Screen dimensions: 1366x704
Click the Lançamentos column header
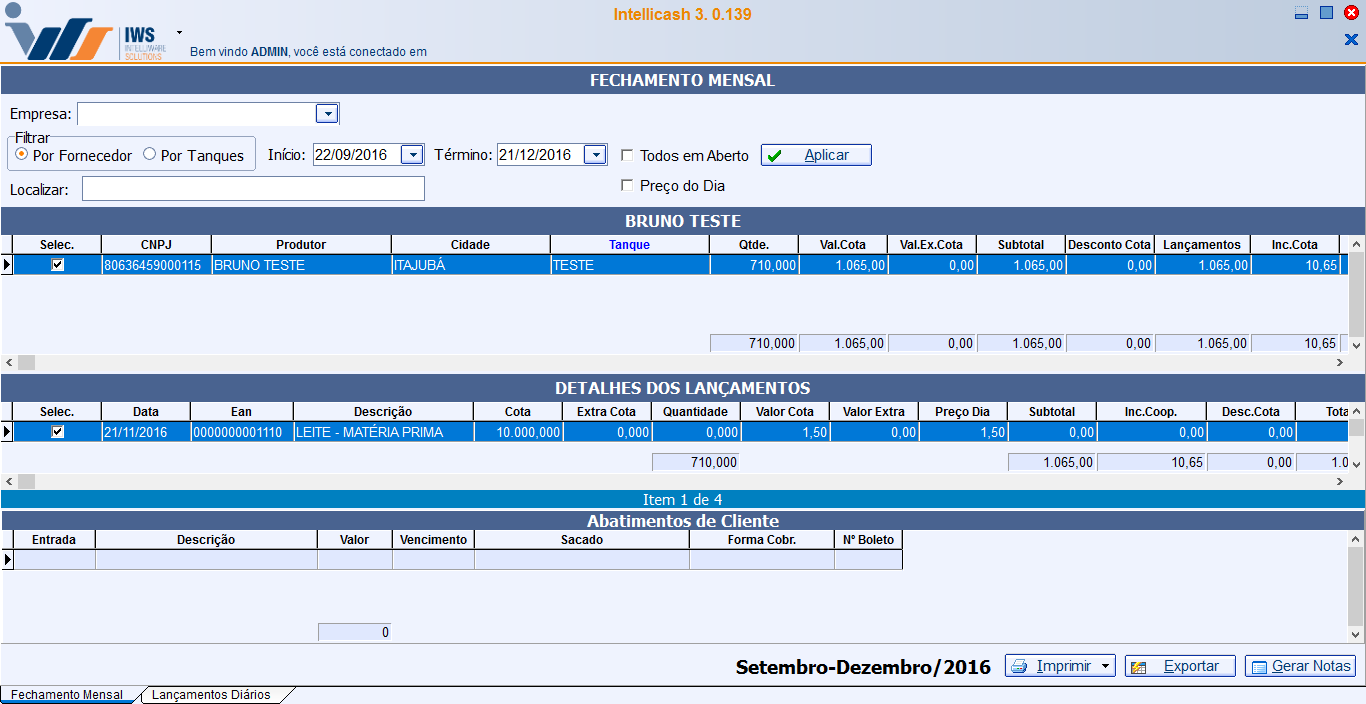1202,245
